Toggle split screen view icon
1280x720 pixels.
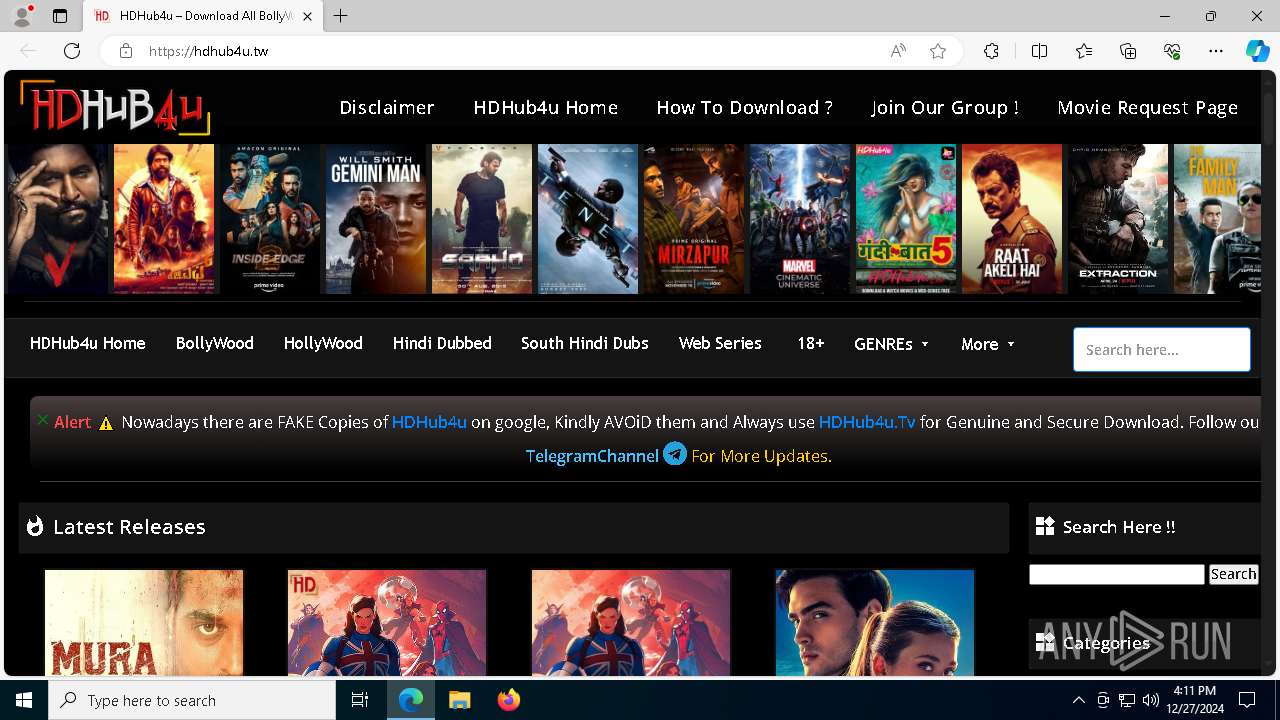click(1039, 51)
